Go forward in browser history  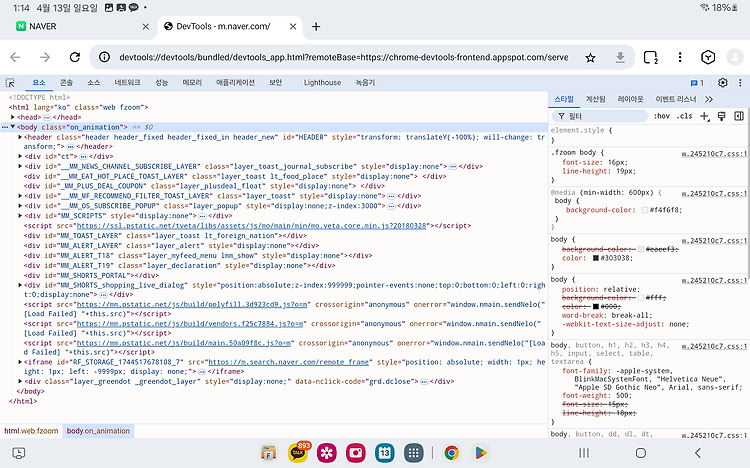45,57
